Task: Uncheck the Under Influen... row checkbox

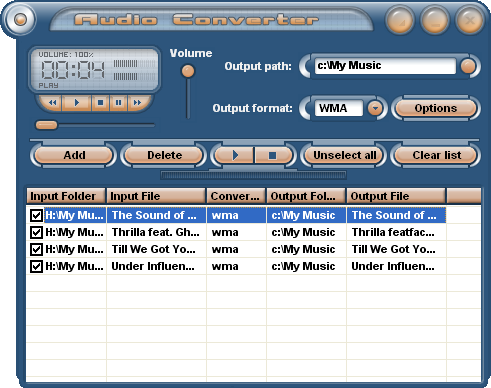Action: pos(36,266)
